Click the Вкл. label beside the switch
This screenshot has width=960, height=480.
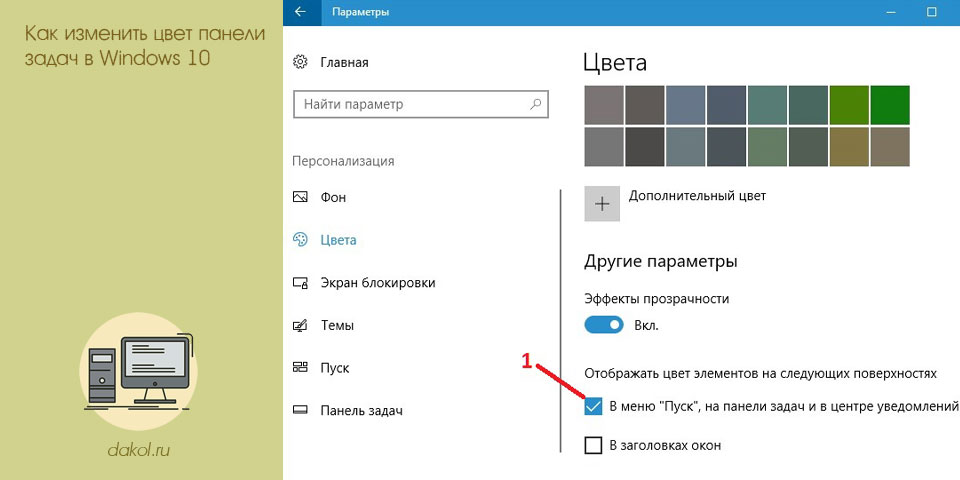click(x=647, y=326)
